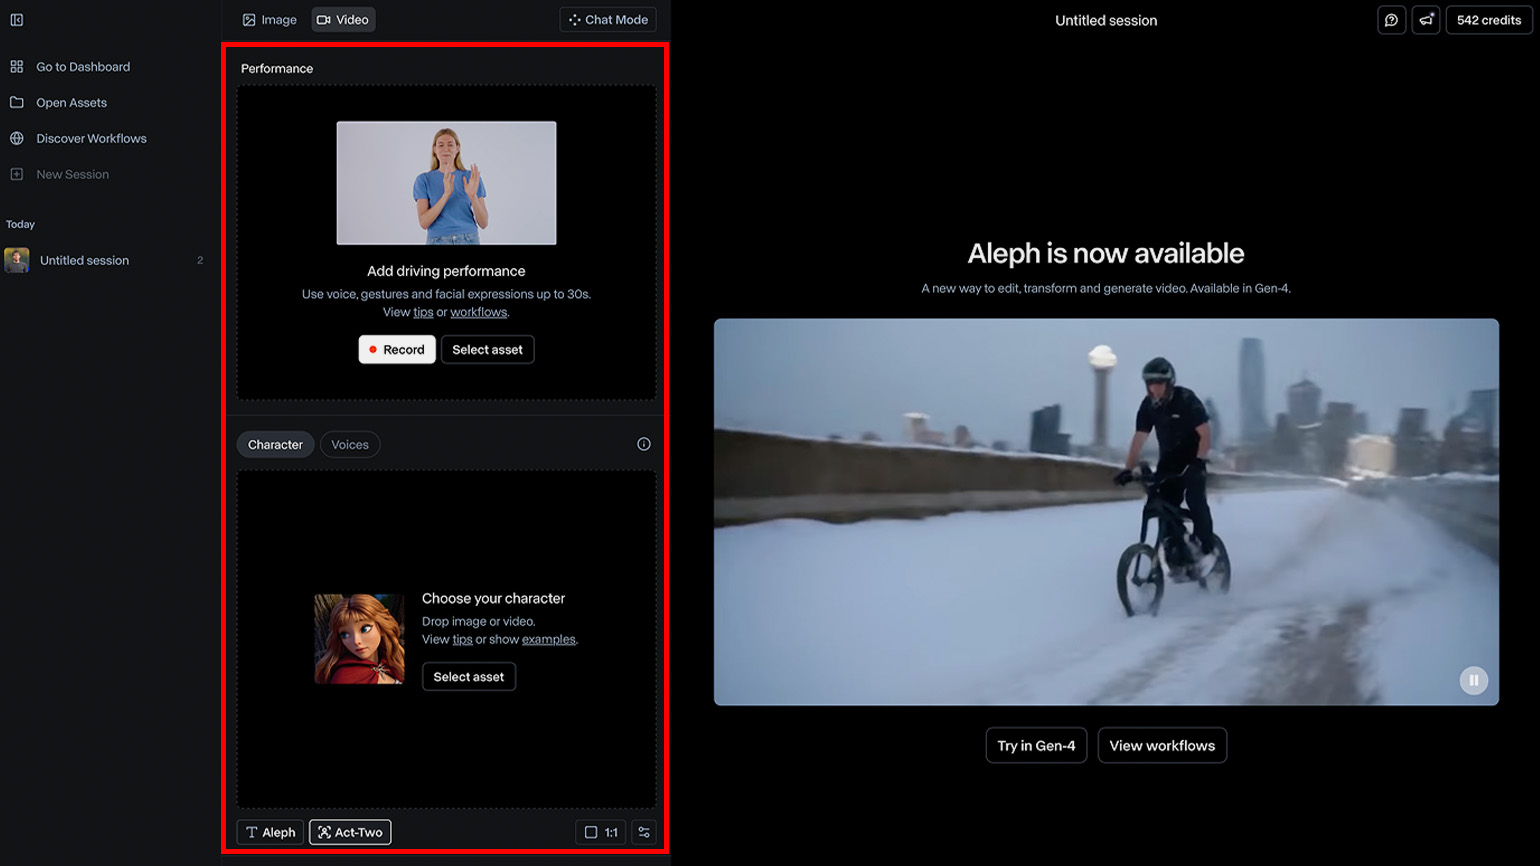The height and width of the screenshot is (866, 1540).
Task: Click the dashboard grid icon
Action: click(17, 67)
